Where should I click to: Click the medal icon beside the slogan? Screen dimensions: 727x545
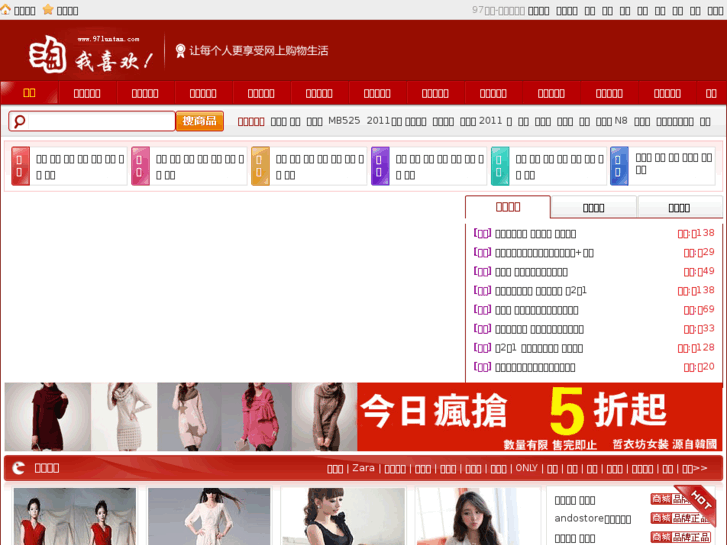point(180,51)
